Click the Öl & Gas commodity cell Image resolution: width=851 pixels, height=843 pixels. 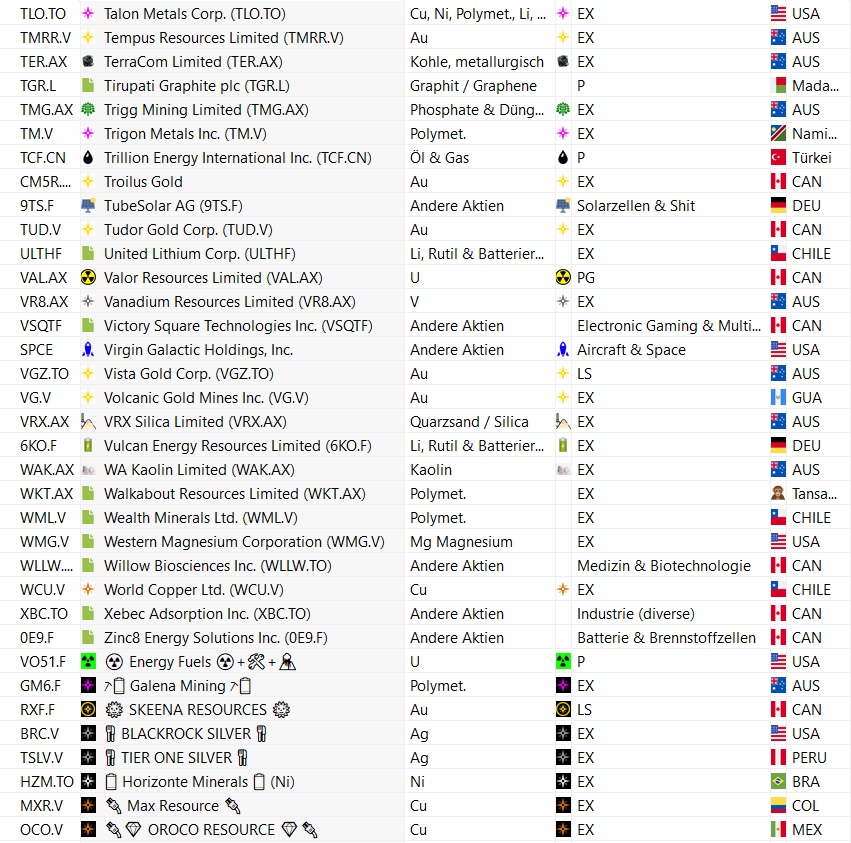click(440, 157)
